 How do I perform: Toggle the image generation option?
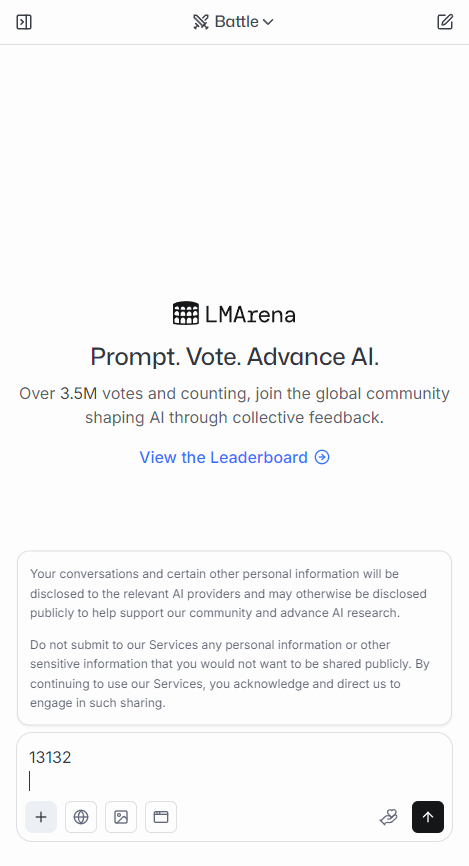[x=121, y=817]
